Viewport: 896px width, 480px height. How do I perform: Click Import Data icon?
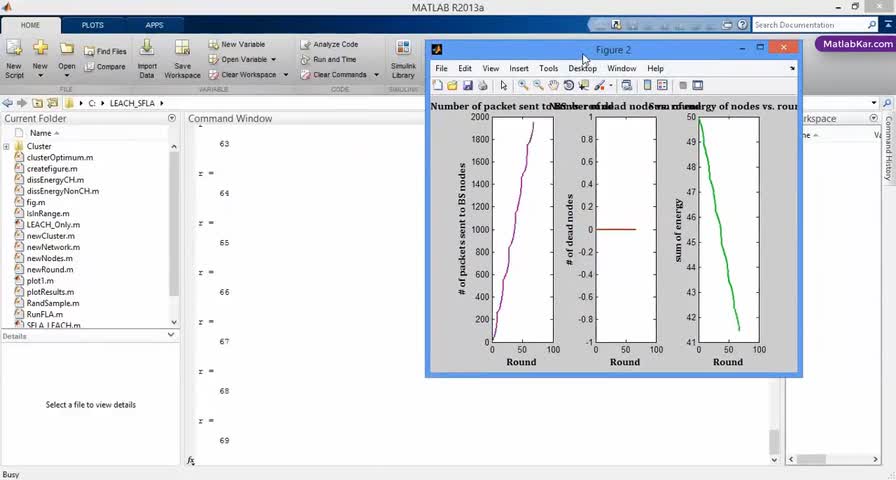coord(147,49)
